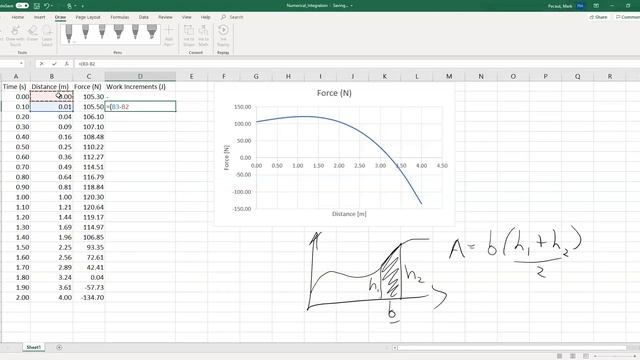Image resolution: width=640 pixels, height=360 pixels.
Task: Open the Help ribbon tab
Action: (206, 17)
